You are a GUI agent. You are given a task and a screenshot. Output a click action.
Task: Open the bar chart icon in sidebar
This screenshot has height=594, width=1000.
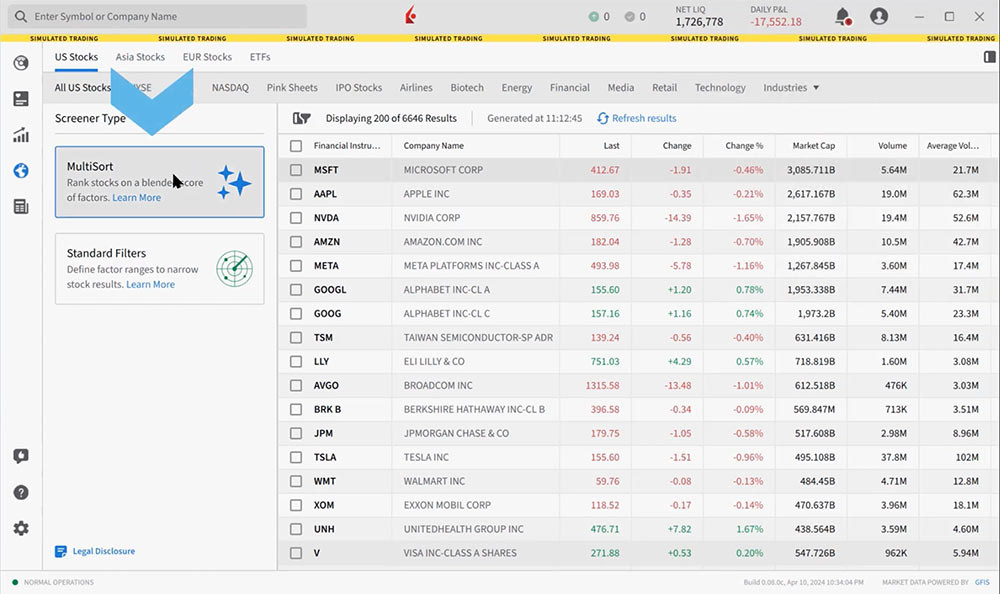click(21, 135)
